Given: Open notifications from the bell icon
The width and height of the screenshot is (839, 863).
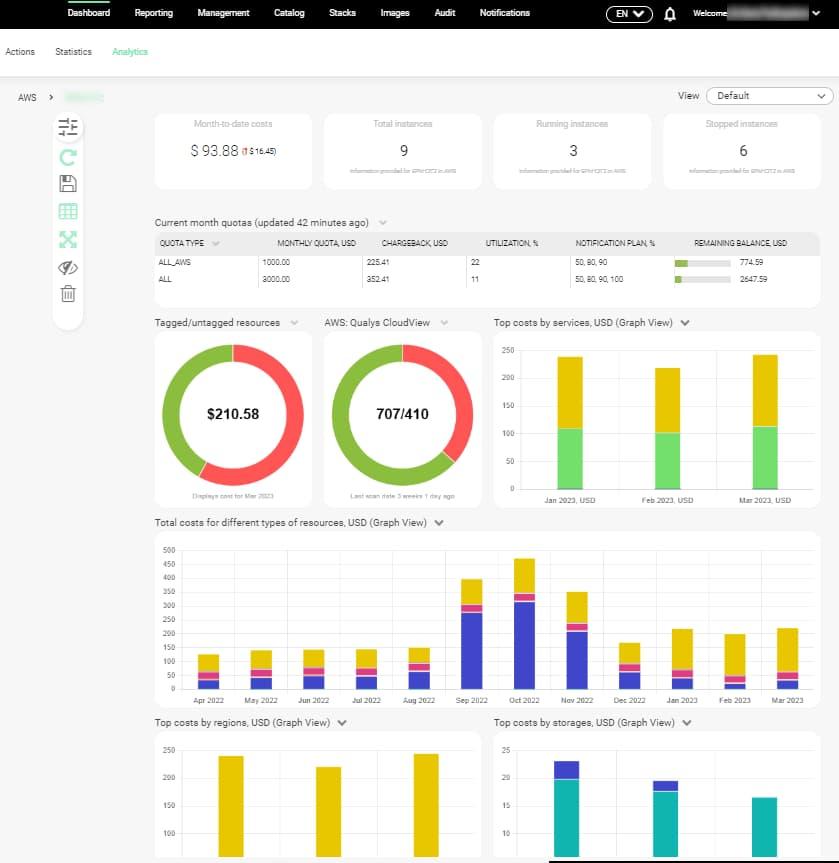Looking at the screenshot, I should click(x=670, y=14).
